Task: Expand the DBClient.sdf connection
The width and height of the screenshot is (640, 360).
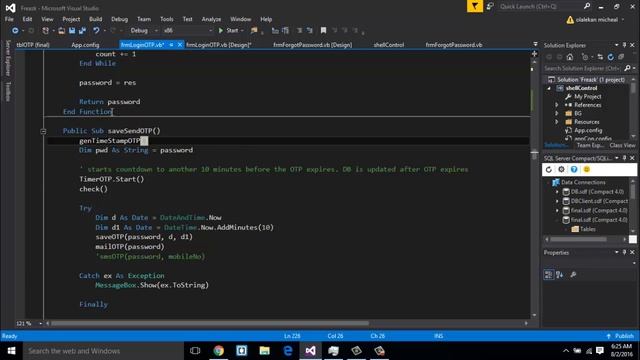Action: coord(557,201)
